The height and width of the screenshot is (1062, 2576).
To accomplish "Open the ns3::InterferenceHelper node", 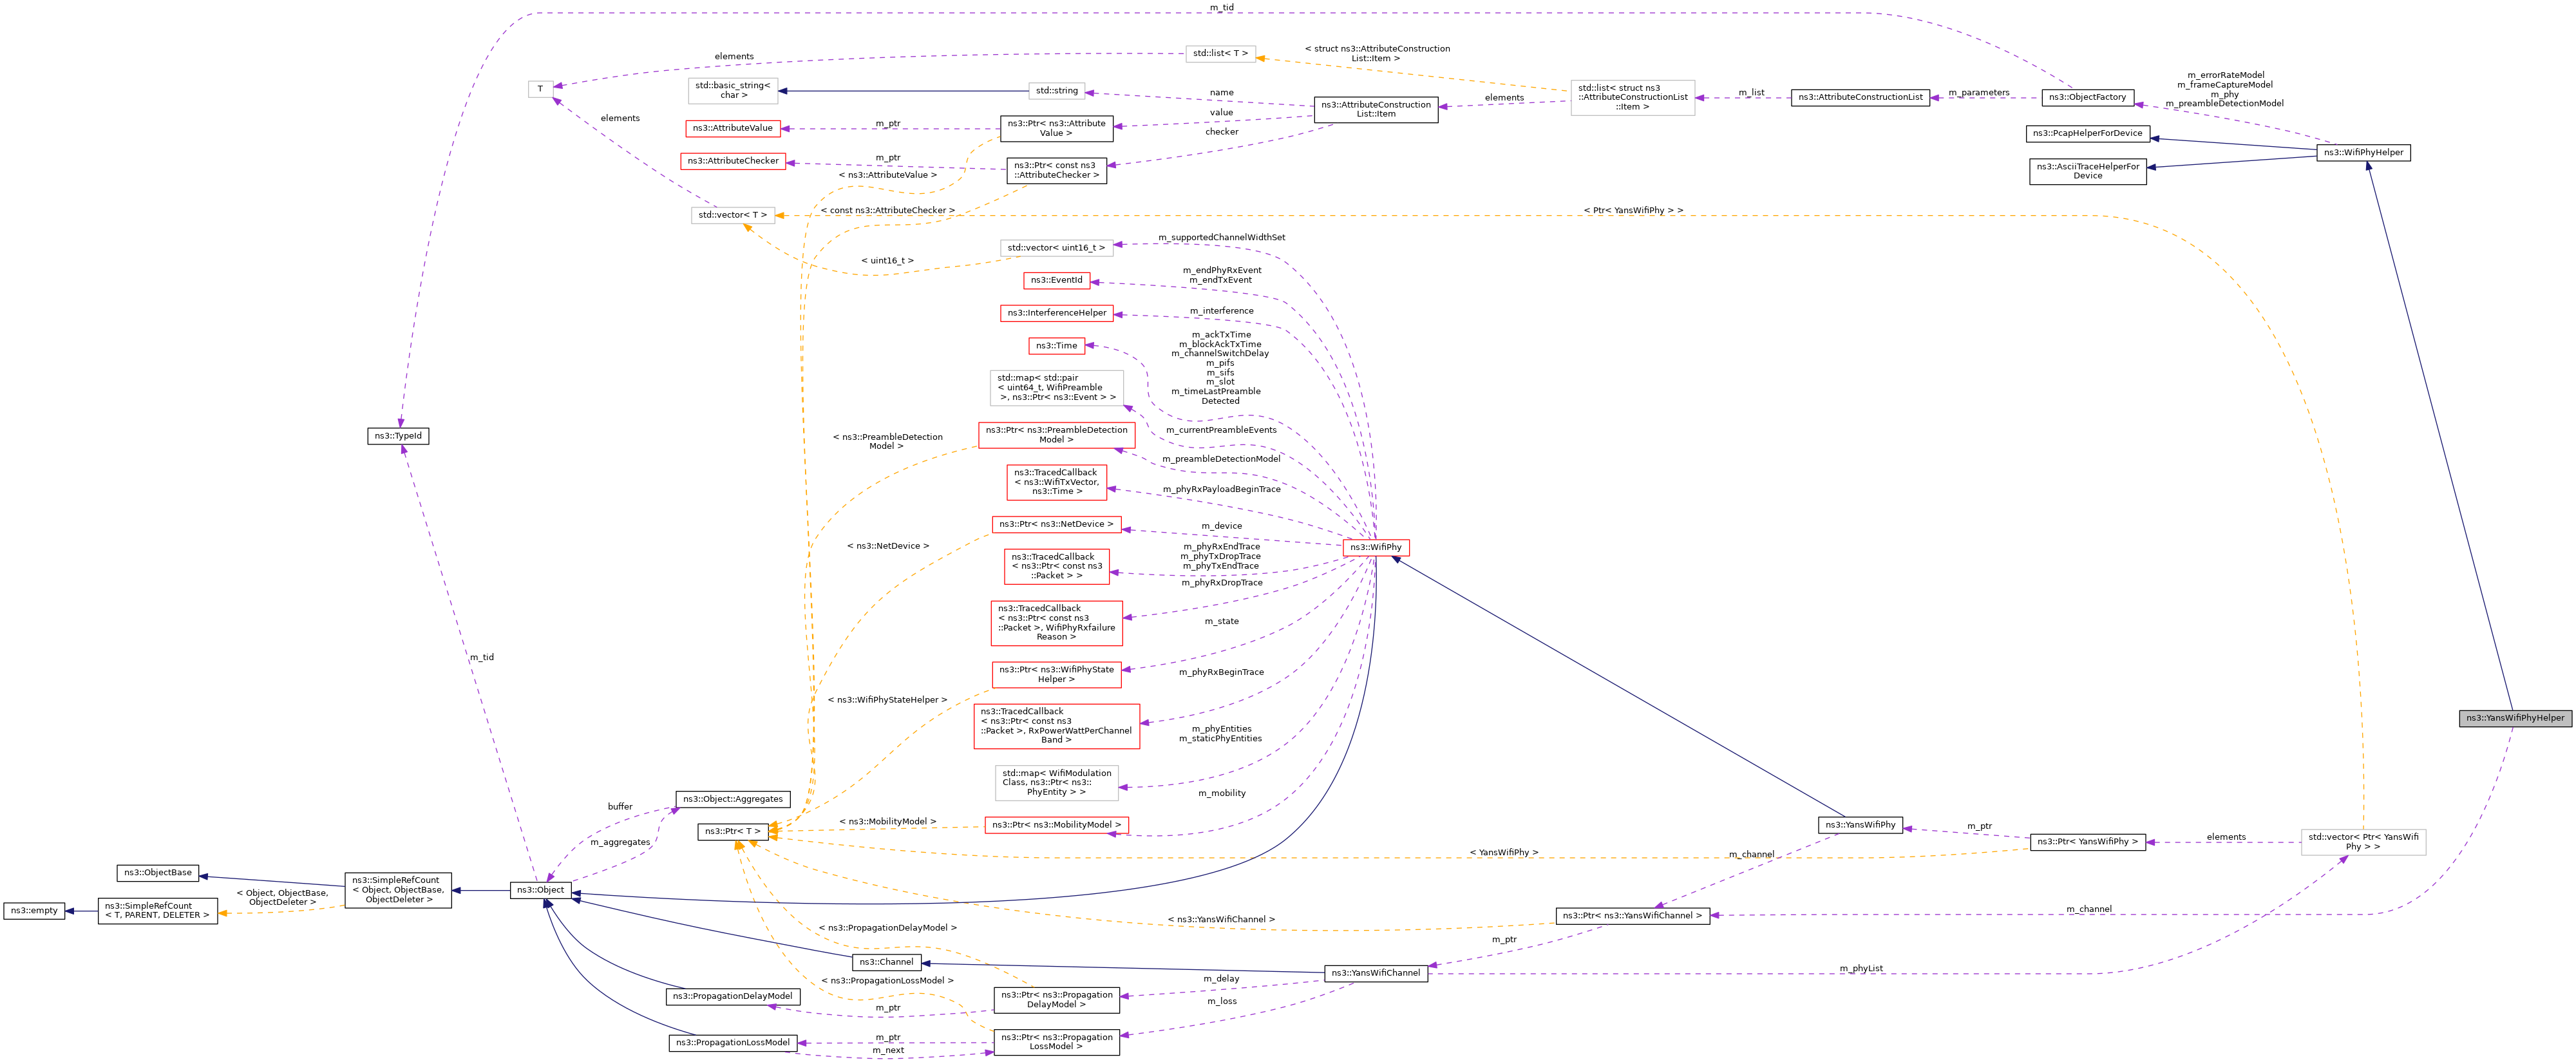I will [x=1057, y=313].
